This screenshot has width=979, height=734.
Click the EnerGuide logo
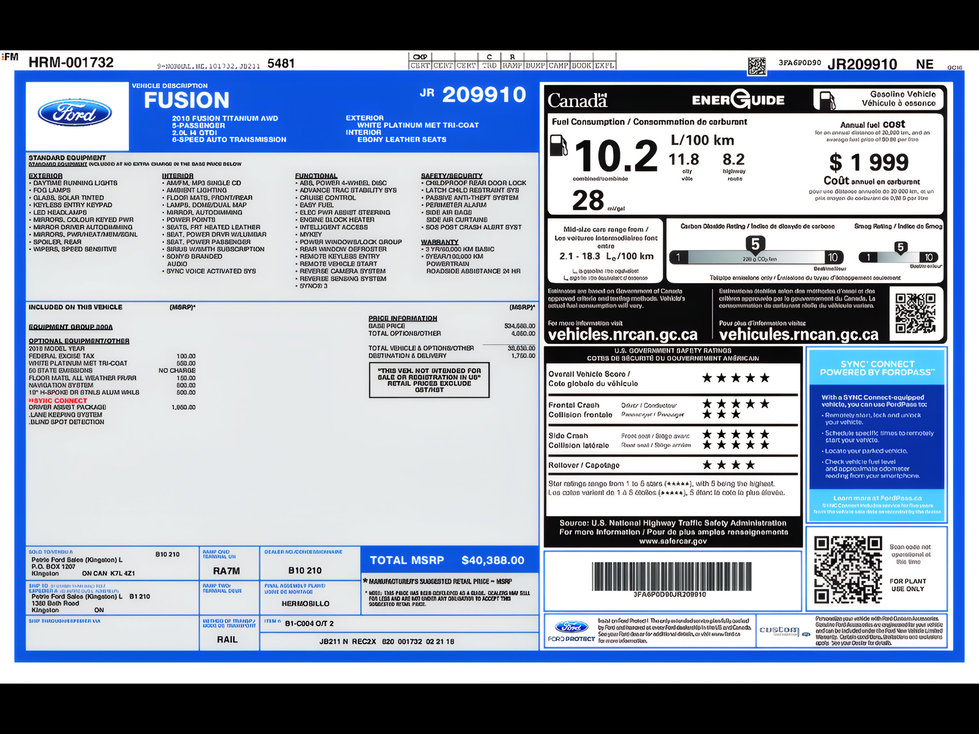pyautogui.click(x=737, y=100)
